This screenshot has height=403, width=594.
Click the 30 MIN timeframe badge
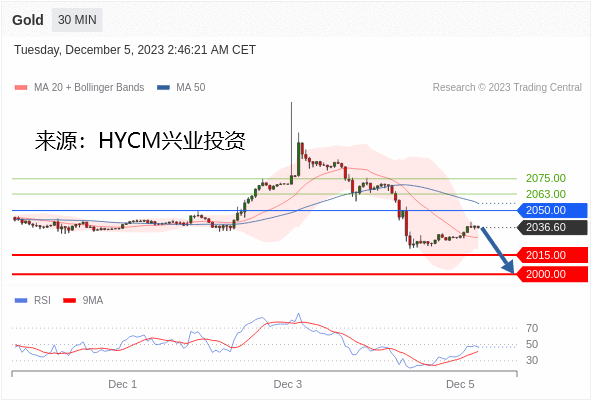point(77,20)
